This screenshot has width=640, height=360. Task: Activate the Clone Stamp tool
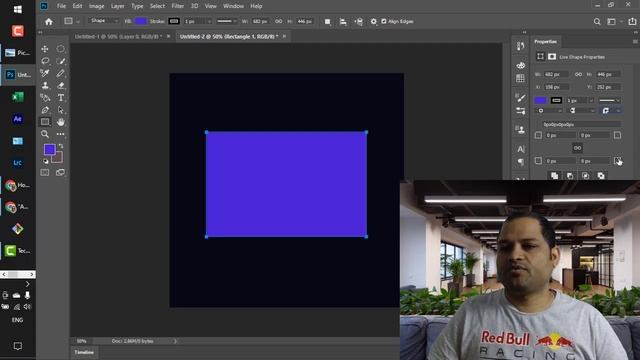[45, 86]
